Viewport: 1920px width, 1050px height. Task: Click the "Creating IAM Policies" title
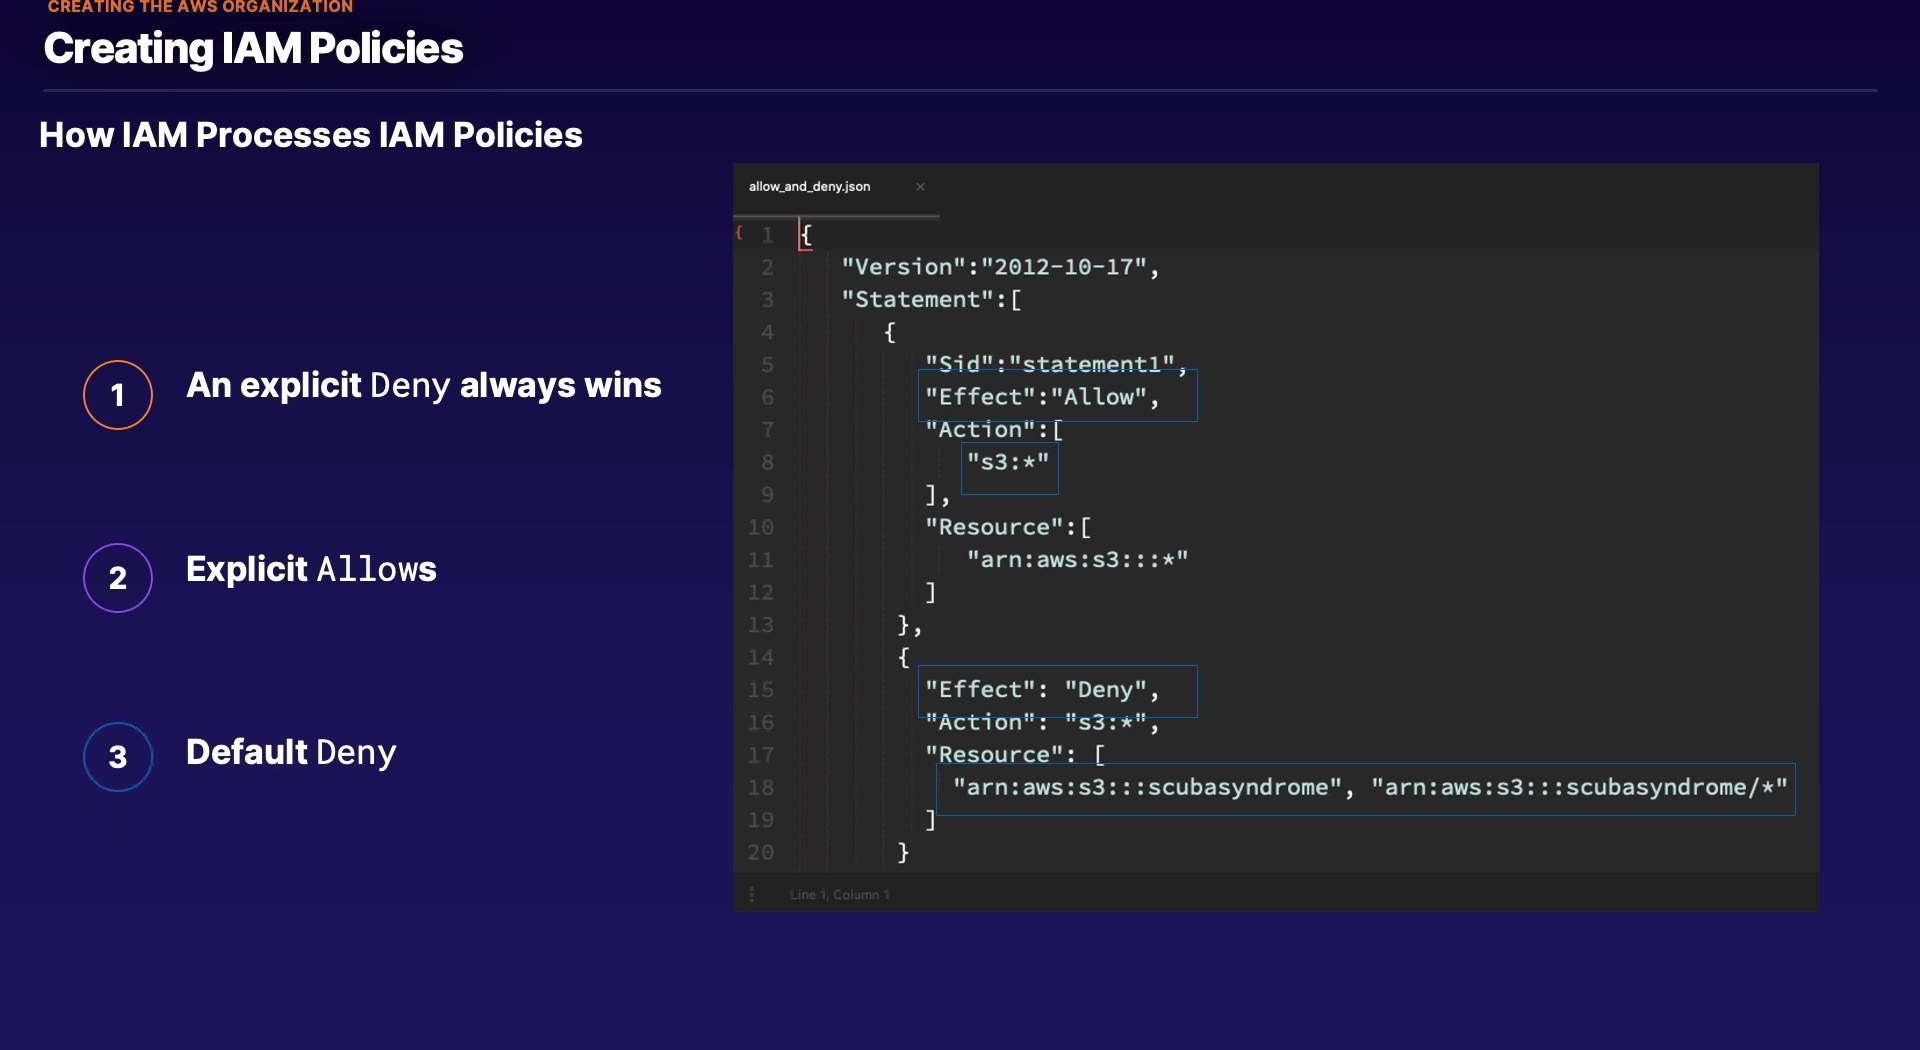pos(254,48)
